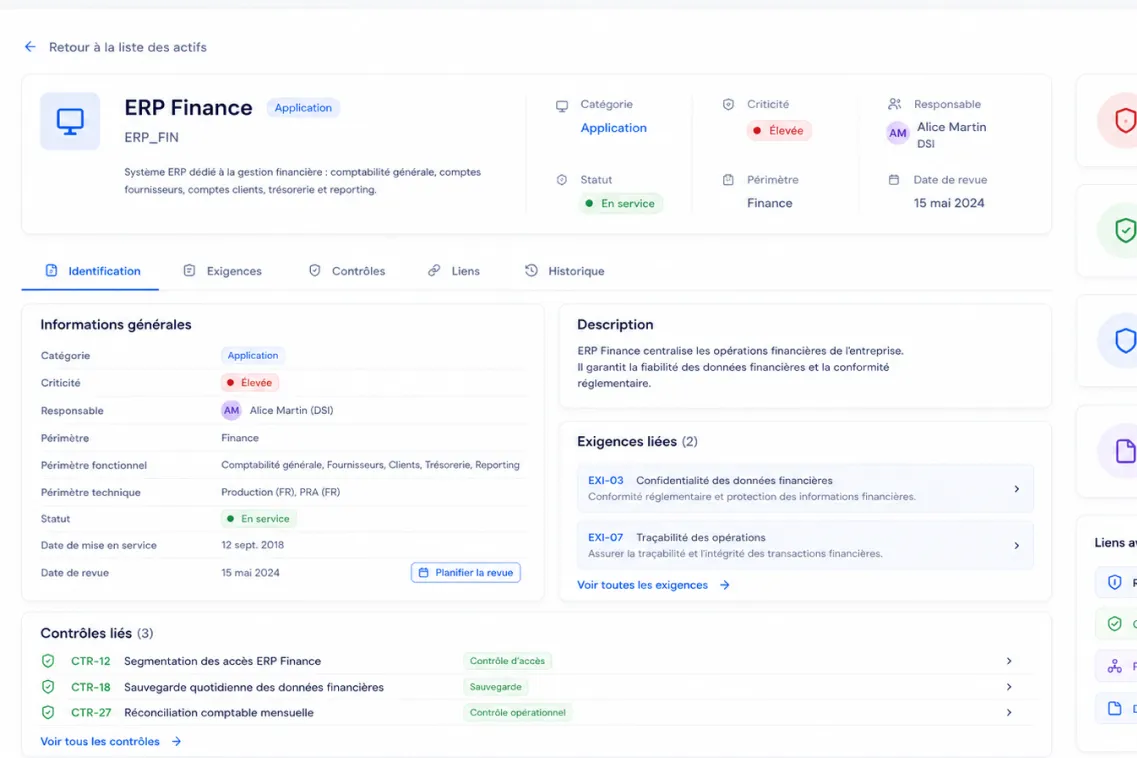1137x758 pixels.
Task: Click the CTR-12 identifier
Action: pyautogui.click(x=91, y=661)
